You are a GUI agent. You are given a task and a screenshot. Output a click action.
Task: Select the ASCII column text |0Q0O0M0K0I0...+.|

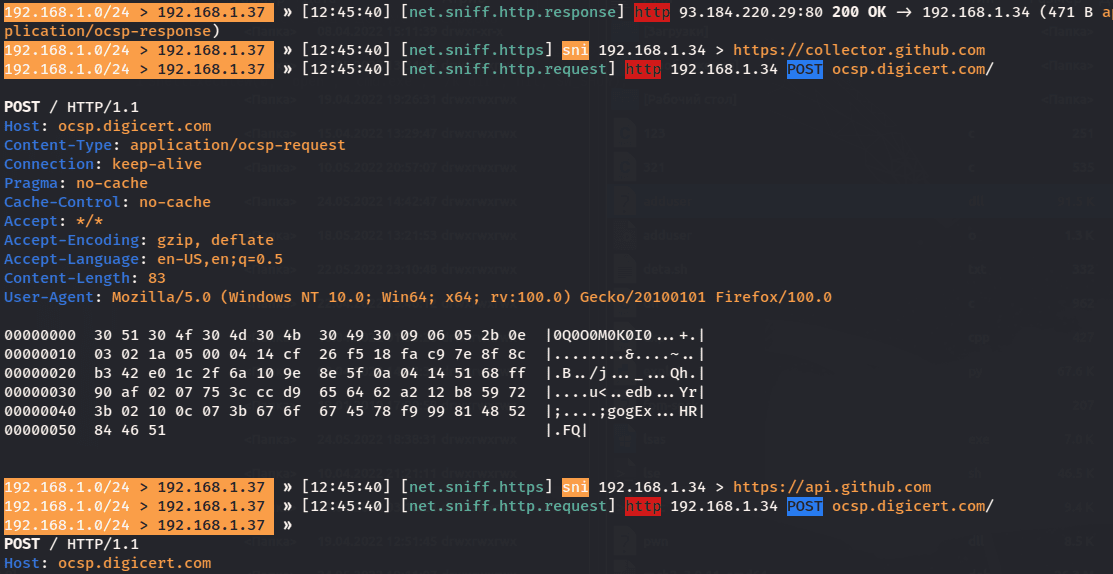click(625, 335)
